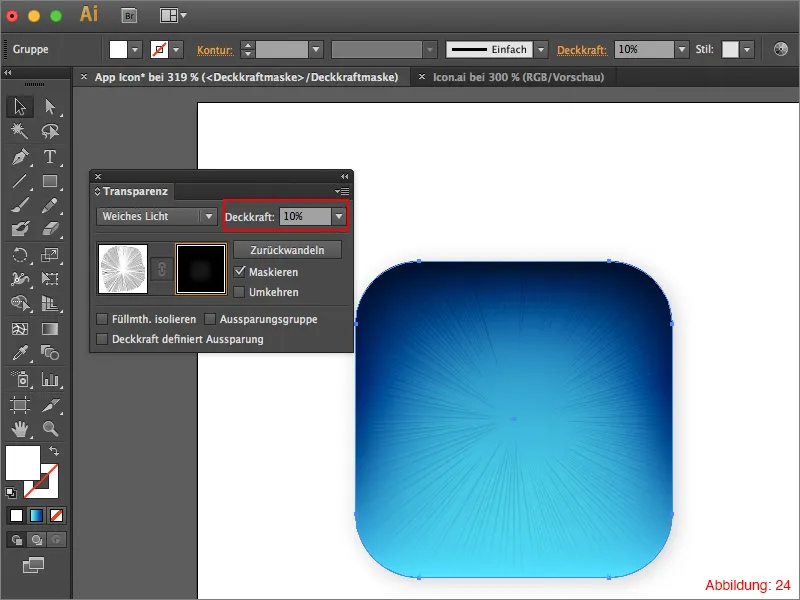Select the Free Transform tool
Screen dimensions: 800x600
click(49, 279)
